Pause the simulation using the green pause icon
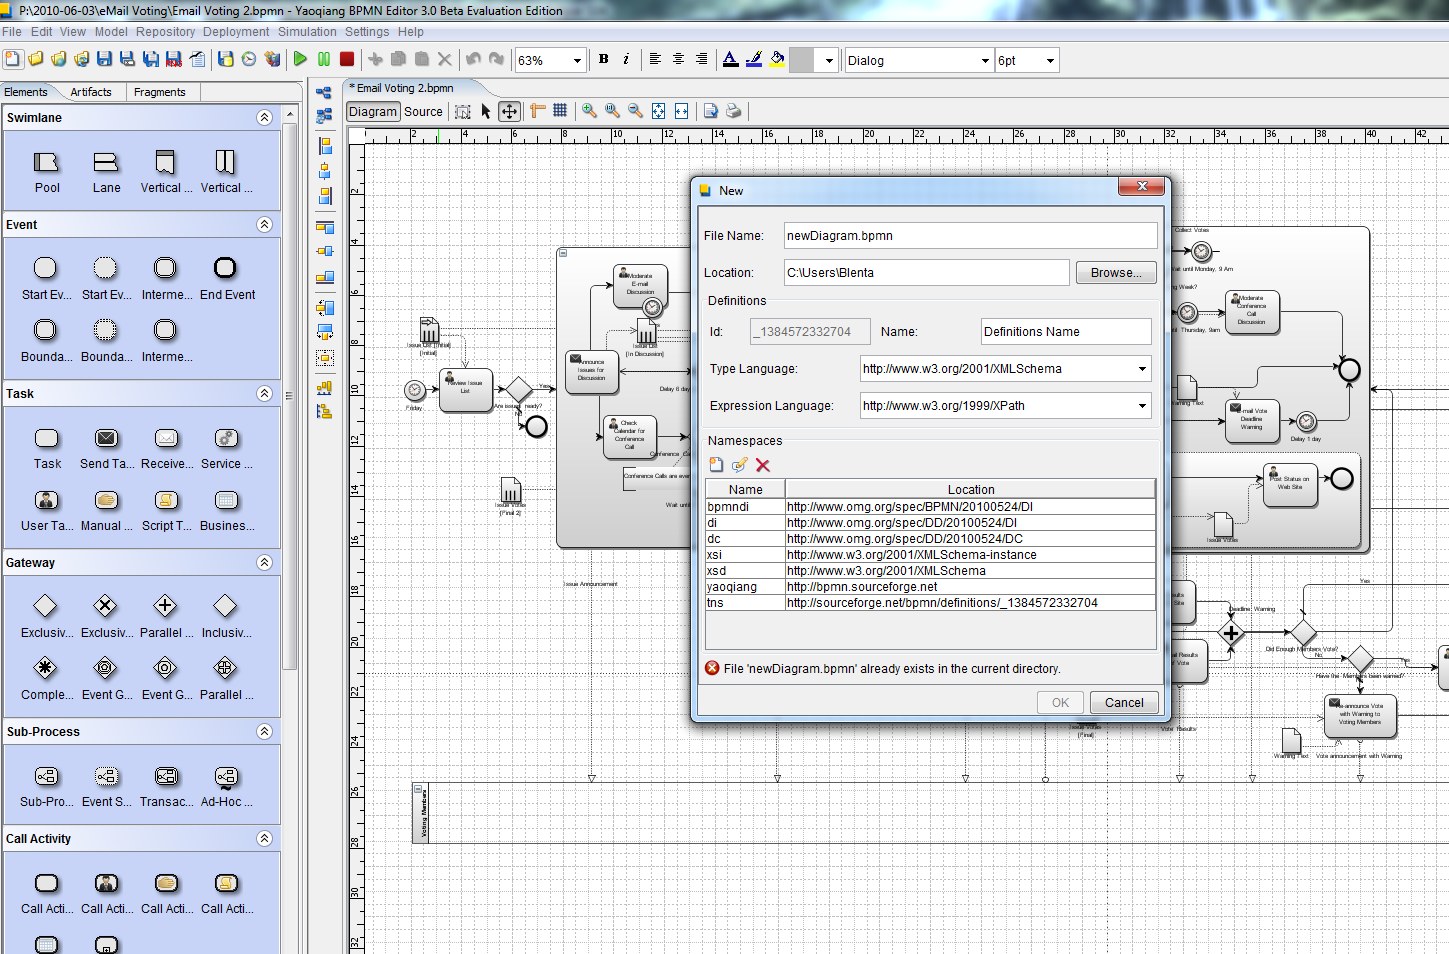Screen dimensions: 1449x954 pos(324,59)
